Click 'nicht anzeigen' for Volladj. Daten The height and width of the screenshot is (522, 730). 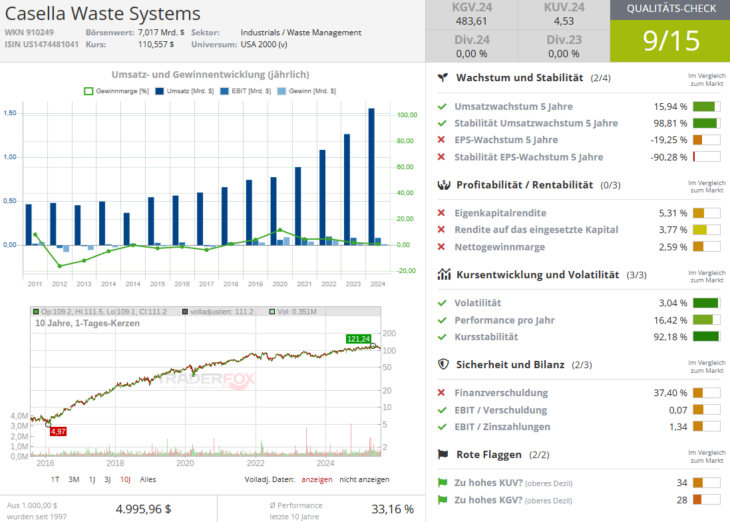tap(364, 480)
